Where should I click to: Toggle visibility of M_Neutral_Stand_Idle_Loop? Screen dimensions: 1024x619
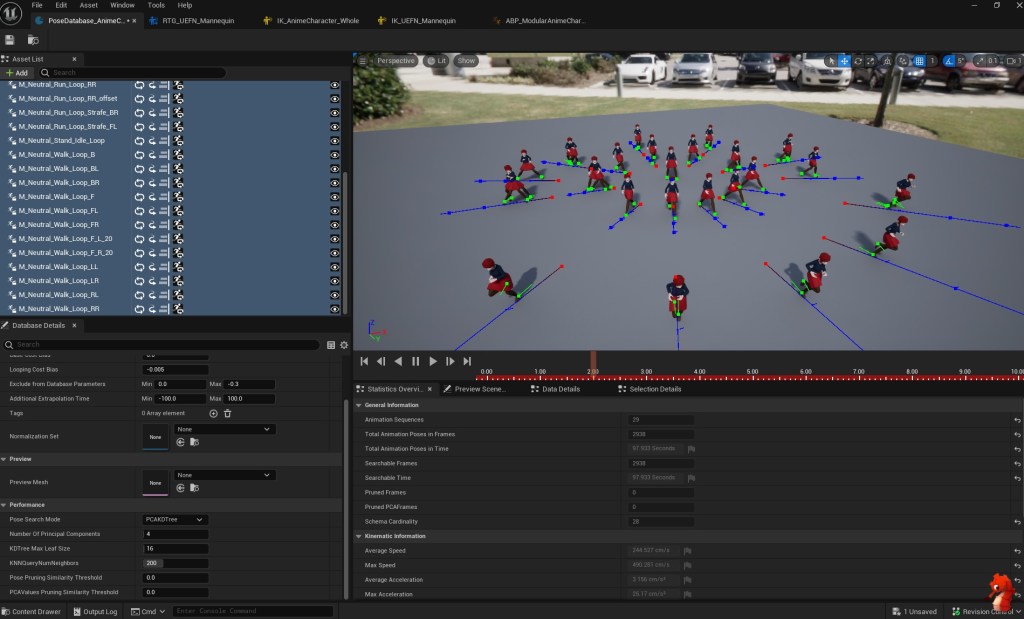pyautogui.click(x=334, y=141)
